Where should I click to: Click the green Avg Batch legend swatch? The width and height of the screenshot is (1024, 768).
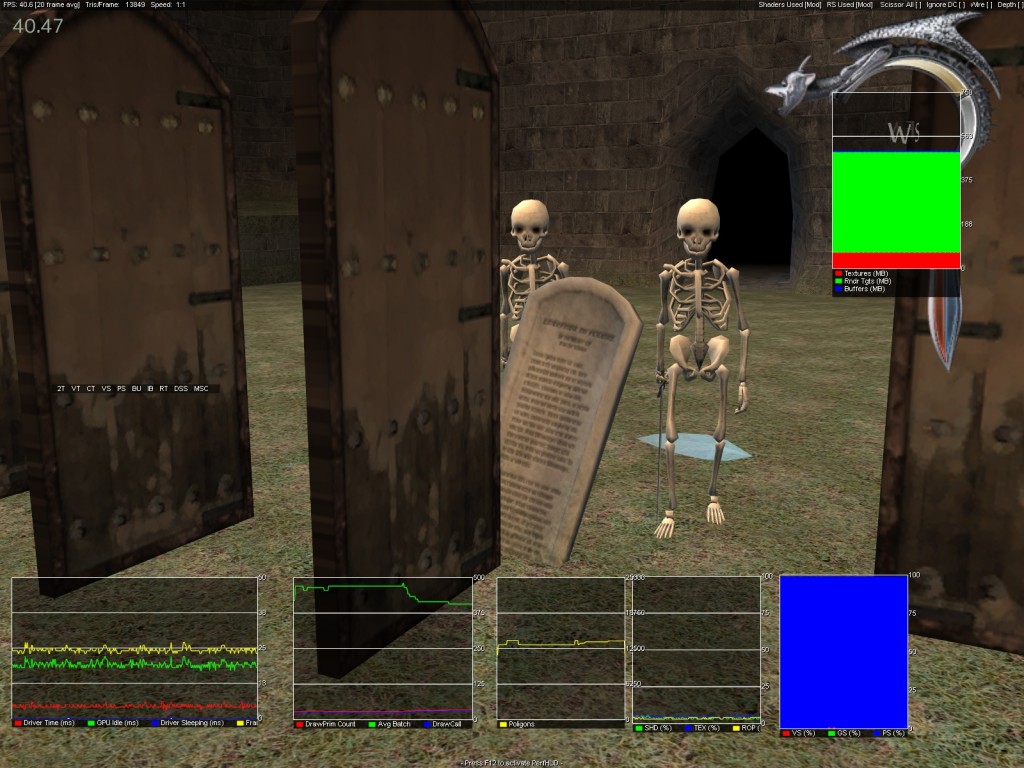(x=372, y=724)
